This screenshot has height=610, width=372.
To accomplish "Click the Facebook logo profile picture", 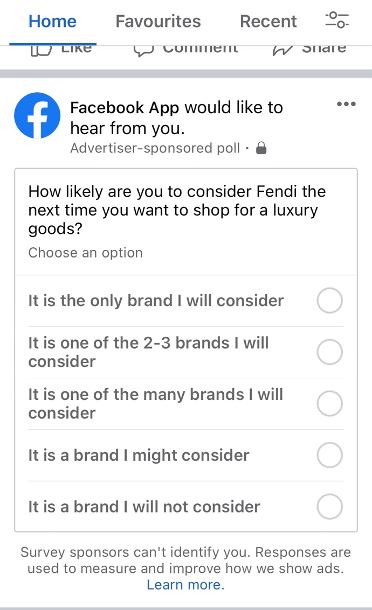I will pyautogui.click(x=37, y=116).
